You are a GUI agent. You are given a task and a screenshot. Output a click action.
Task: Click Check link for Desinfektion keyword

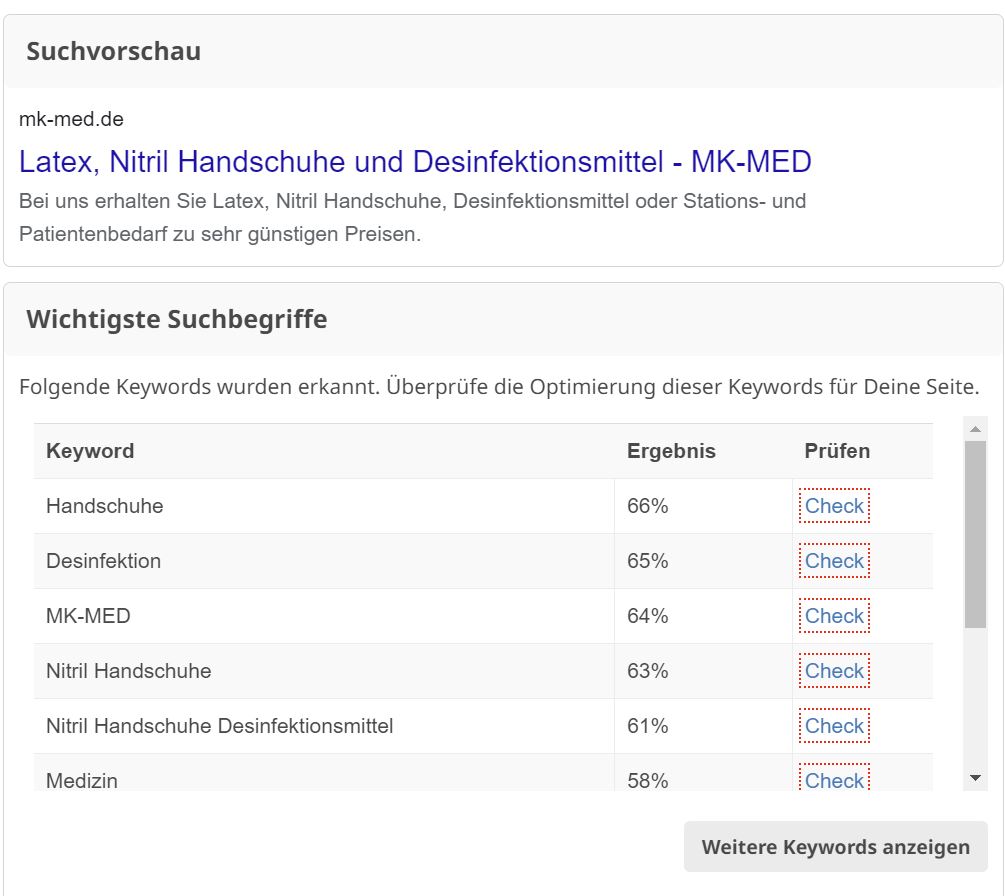point(835,561)
